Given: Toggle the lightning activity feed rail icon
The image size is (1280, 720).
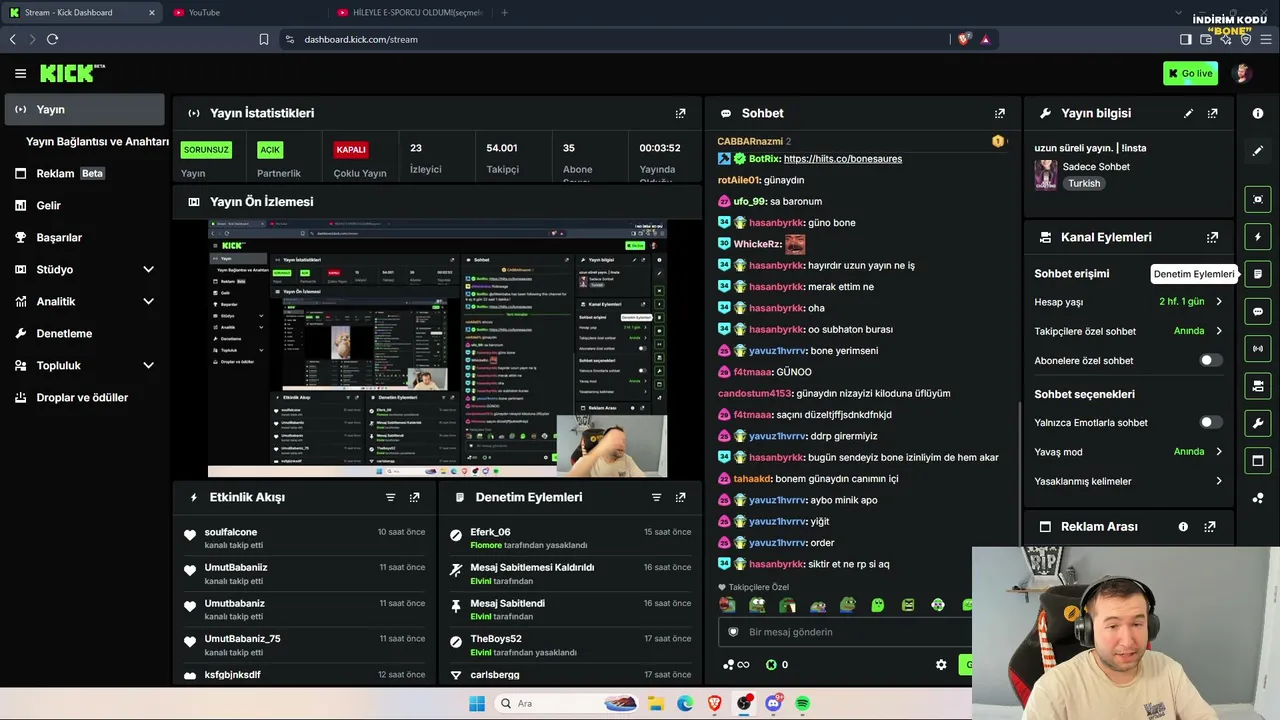Looking at the screenshot, I should tap(1258, 237).
